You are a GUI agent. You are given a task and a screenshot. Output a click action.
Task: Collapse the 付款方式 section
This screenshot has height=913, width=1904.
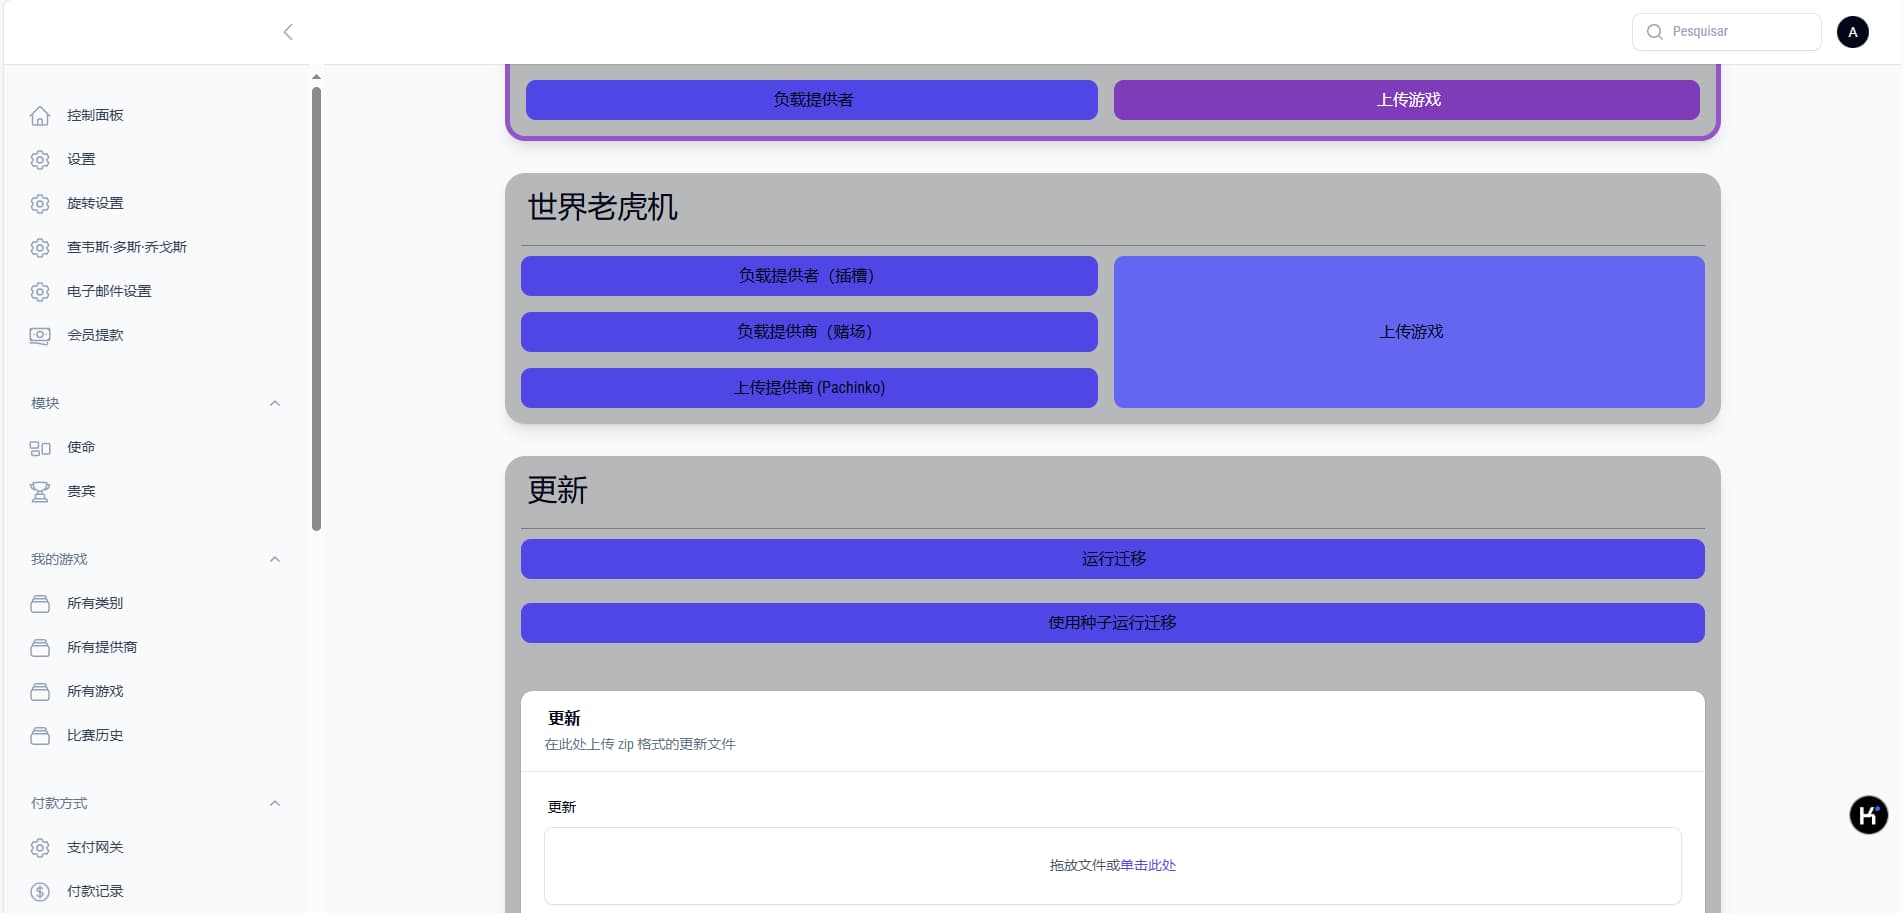pos(275,804)
